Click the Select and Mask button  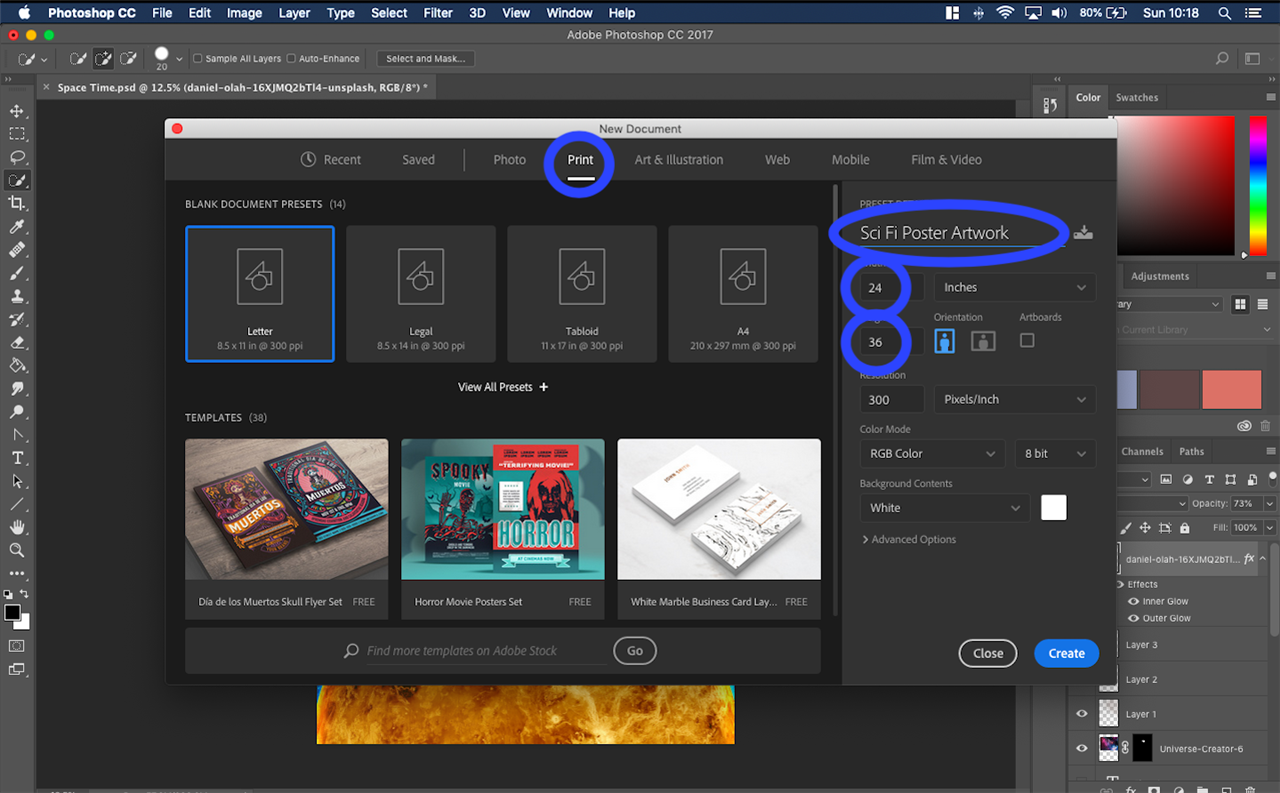click(x=425, y=59)
